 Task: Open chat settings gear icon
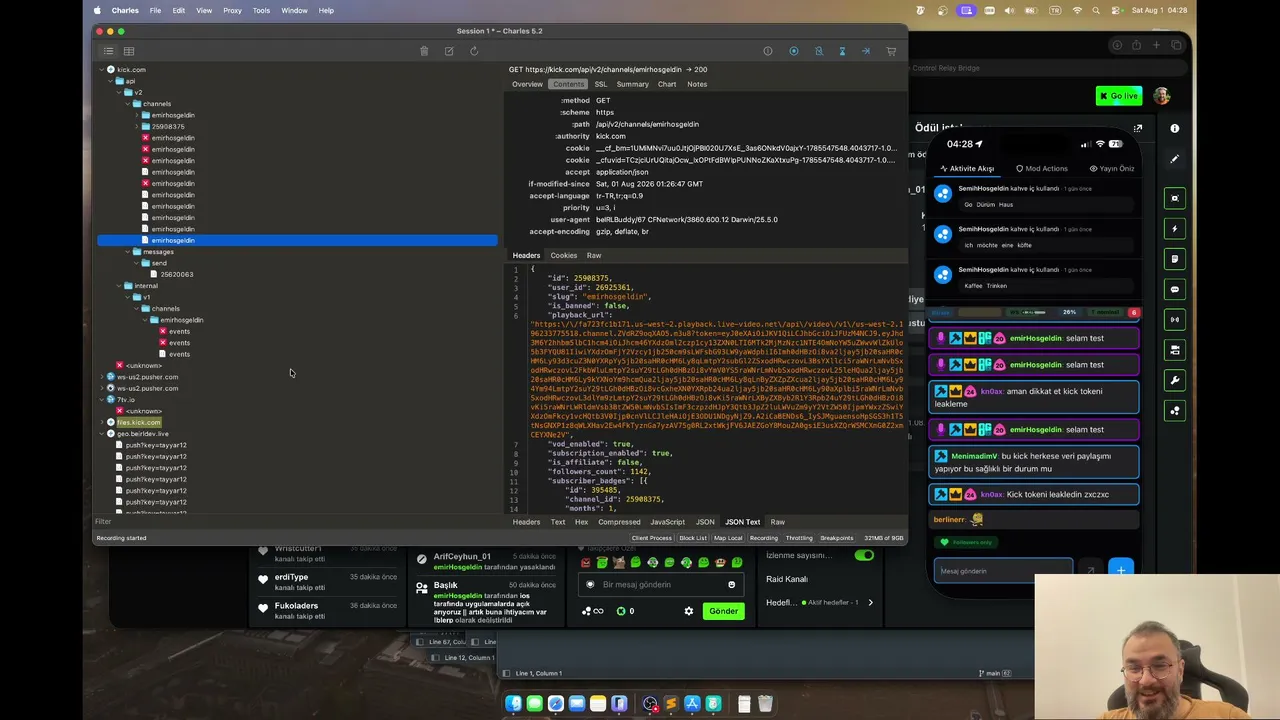688,611
